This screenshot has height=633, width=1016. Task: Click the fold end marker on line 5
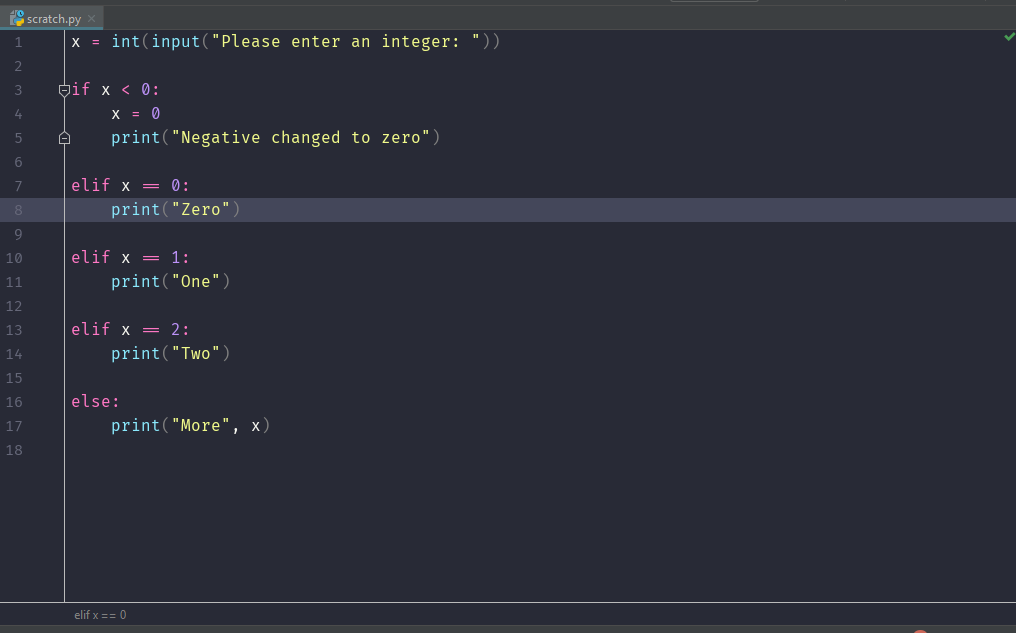[x=64, y=138]
